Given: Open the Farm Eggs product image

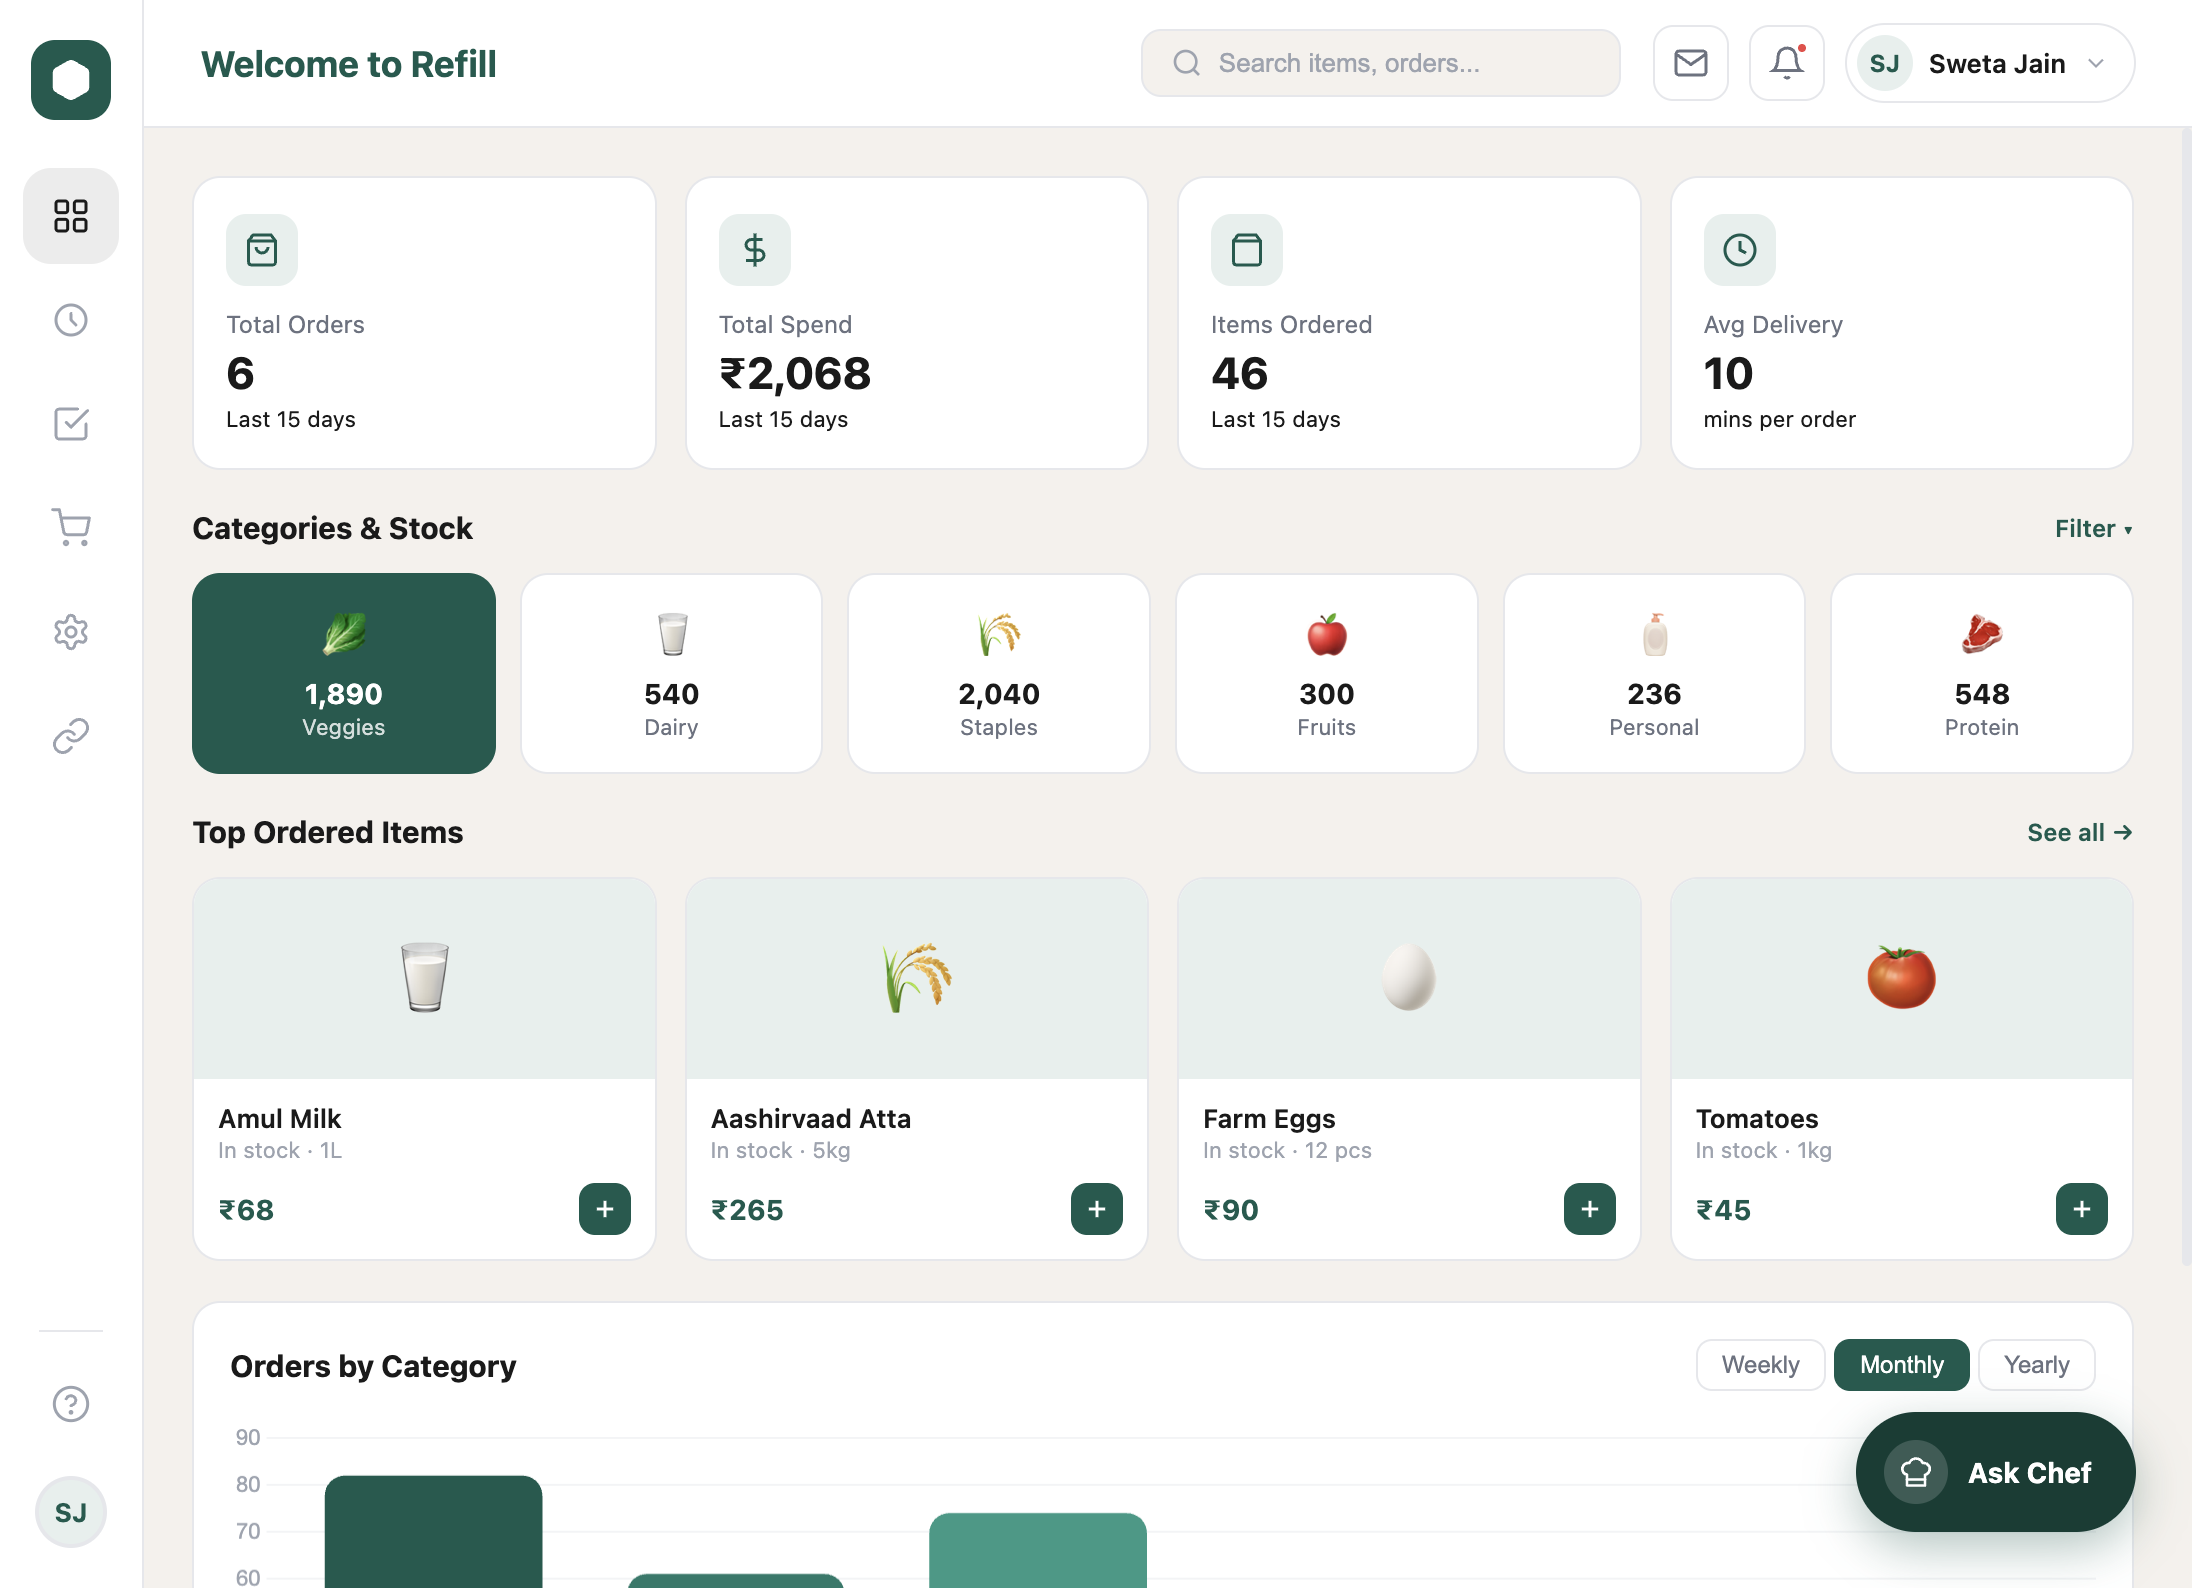Looking at the screenshot, I should 1409,979.
